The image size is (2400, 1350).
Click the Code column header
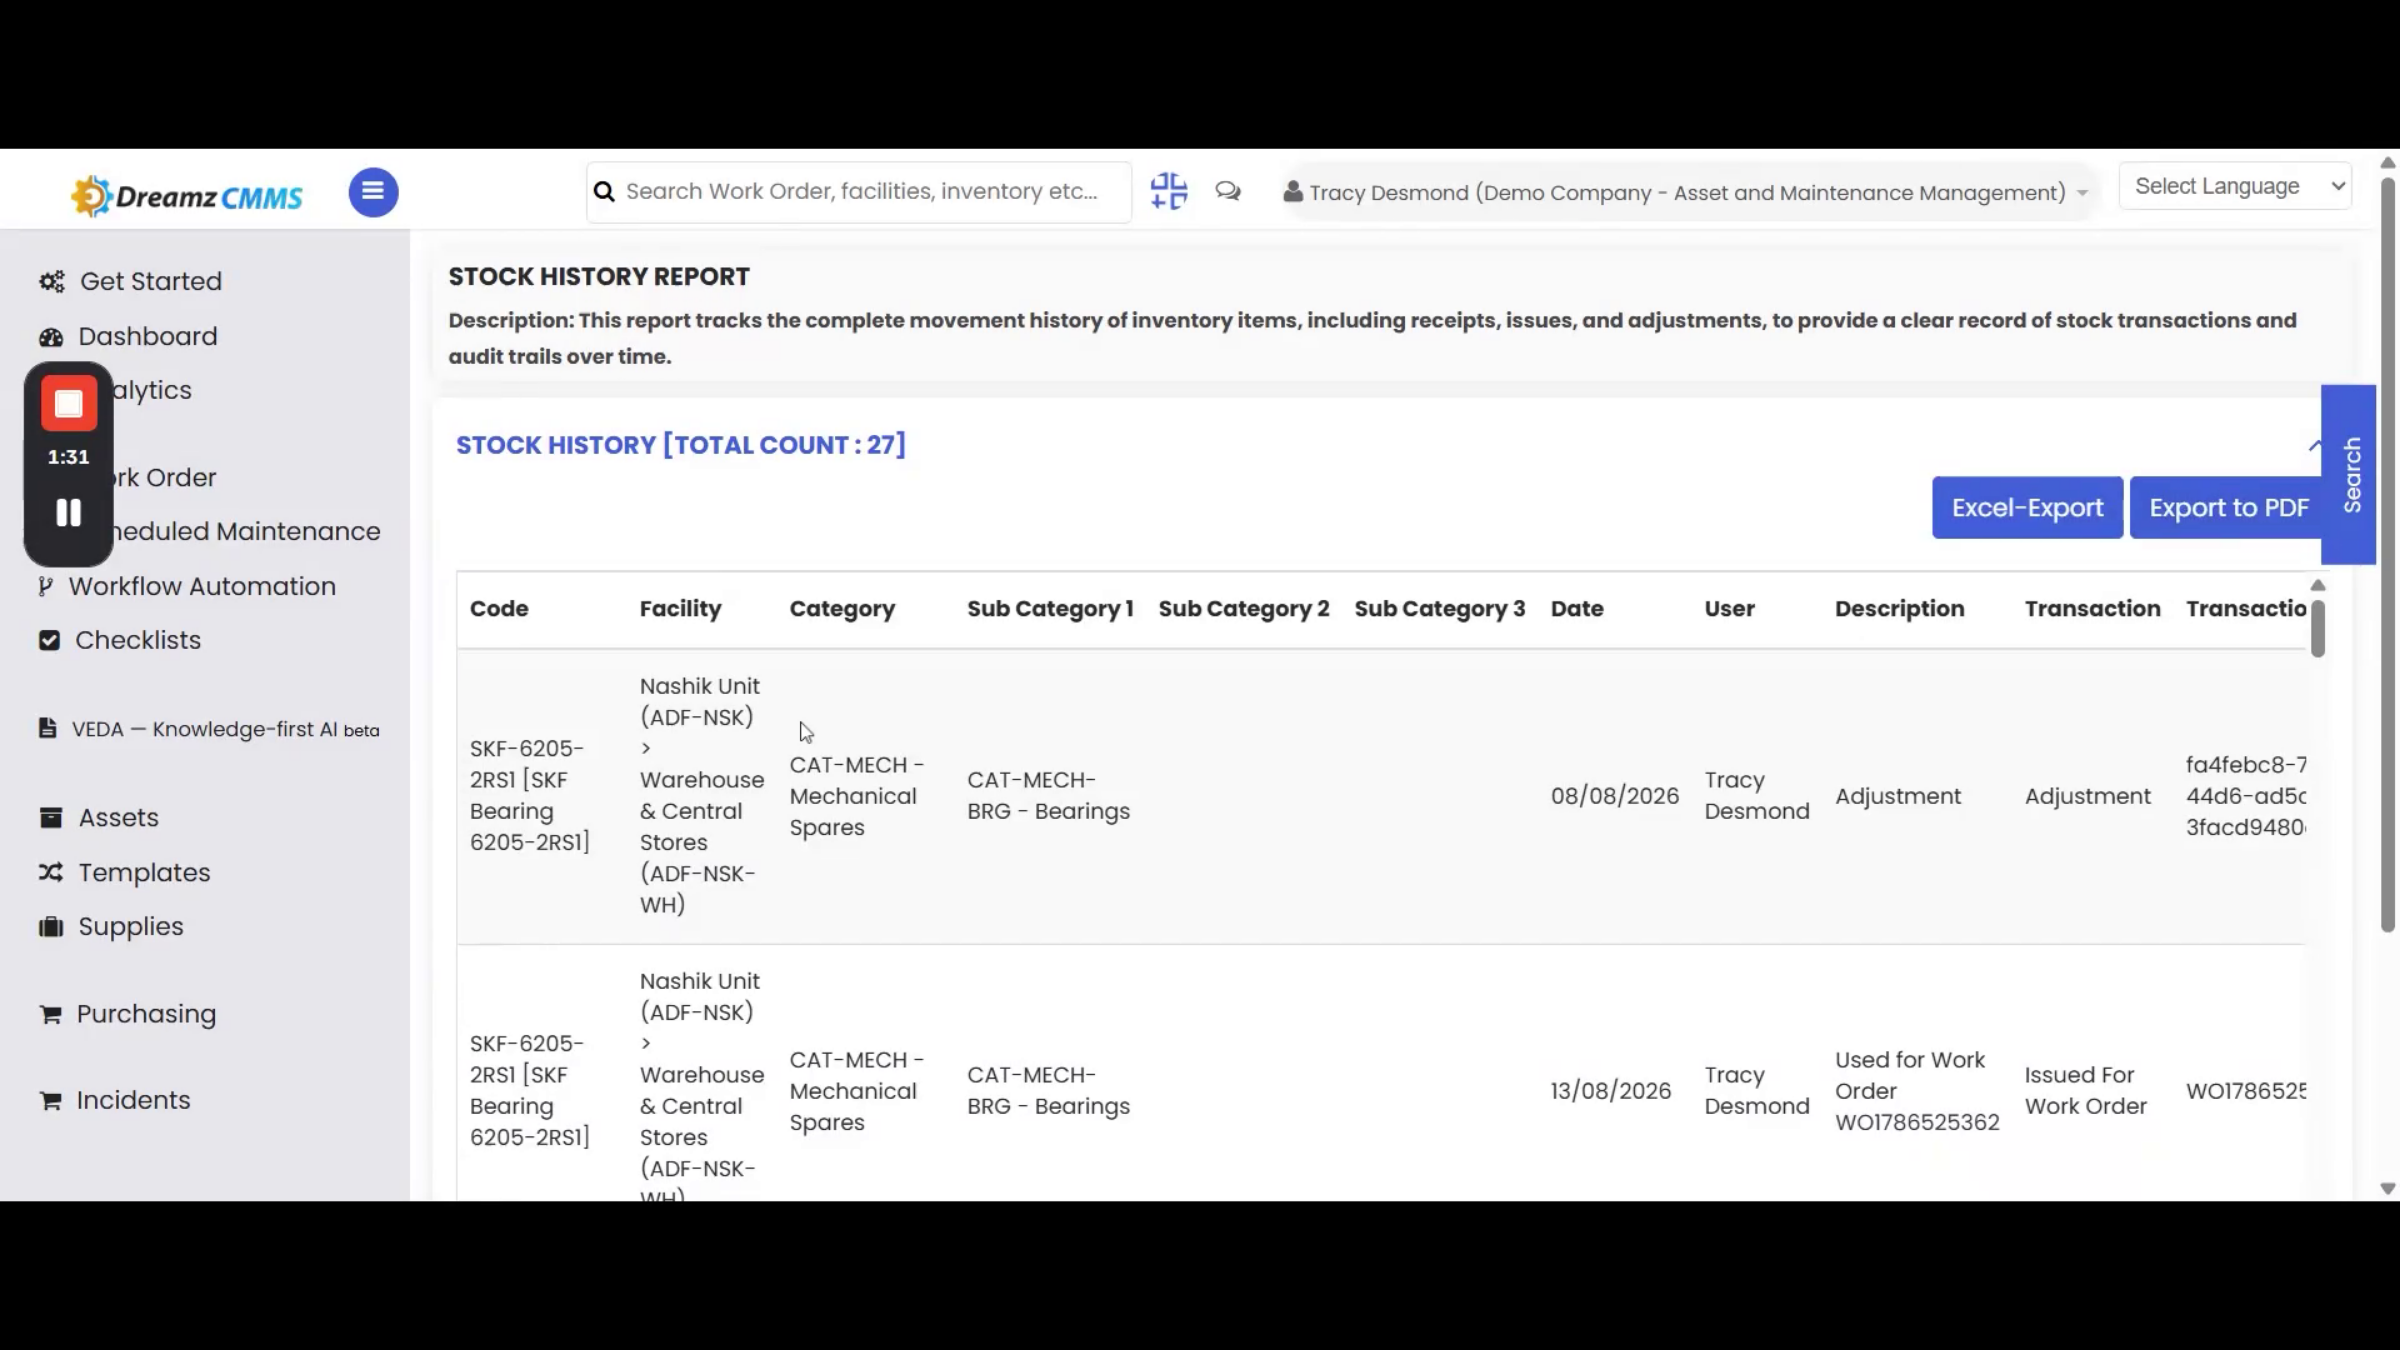point(499,609)
